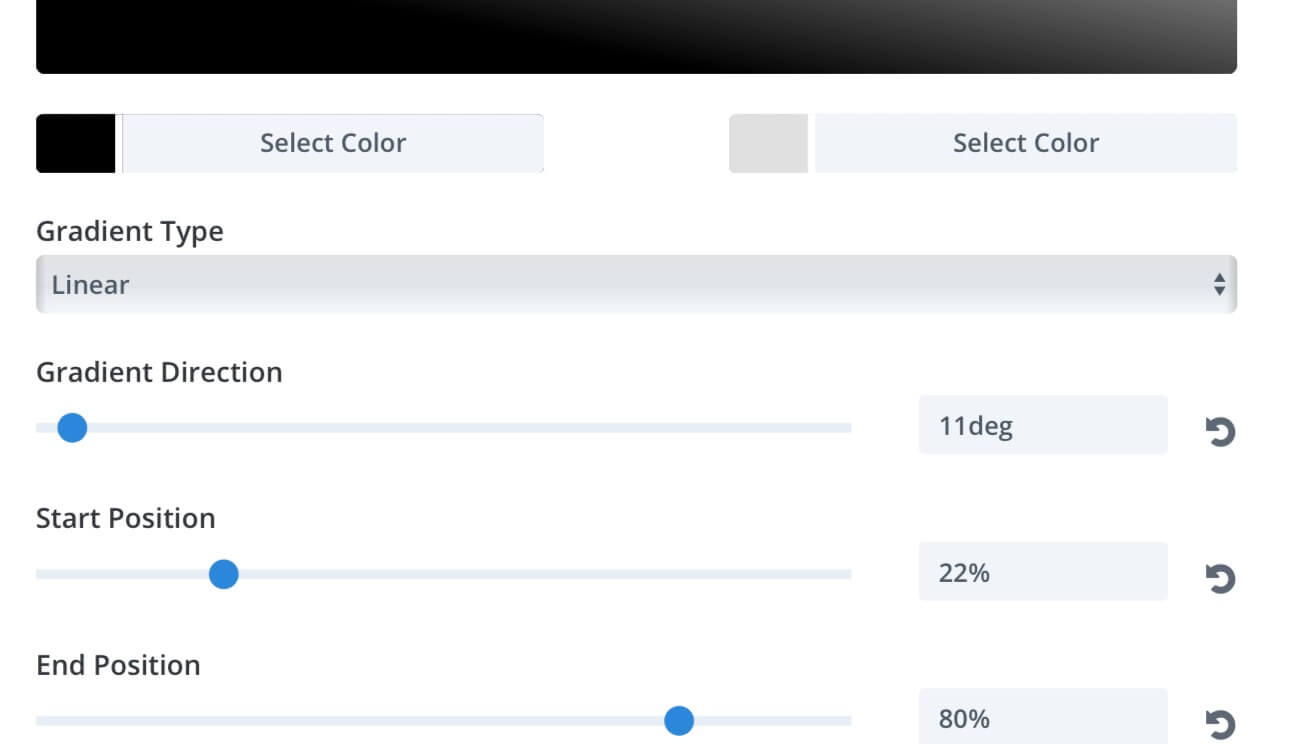The image size is (1290, 744).
Task: Click the End Position label
Action: pos(118,665)
